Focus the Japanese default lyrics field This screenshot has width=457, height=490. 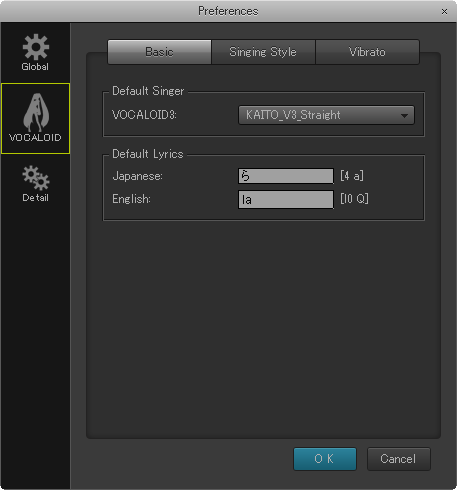pos(286,176)
